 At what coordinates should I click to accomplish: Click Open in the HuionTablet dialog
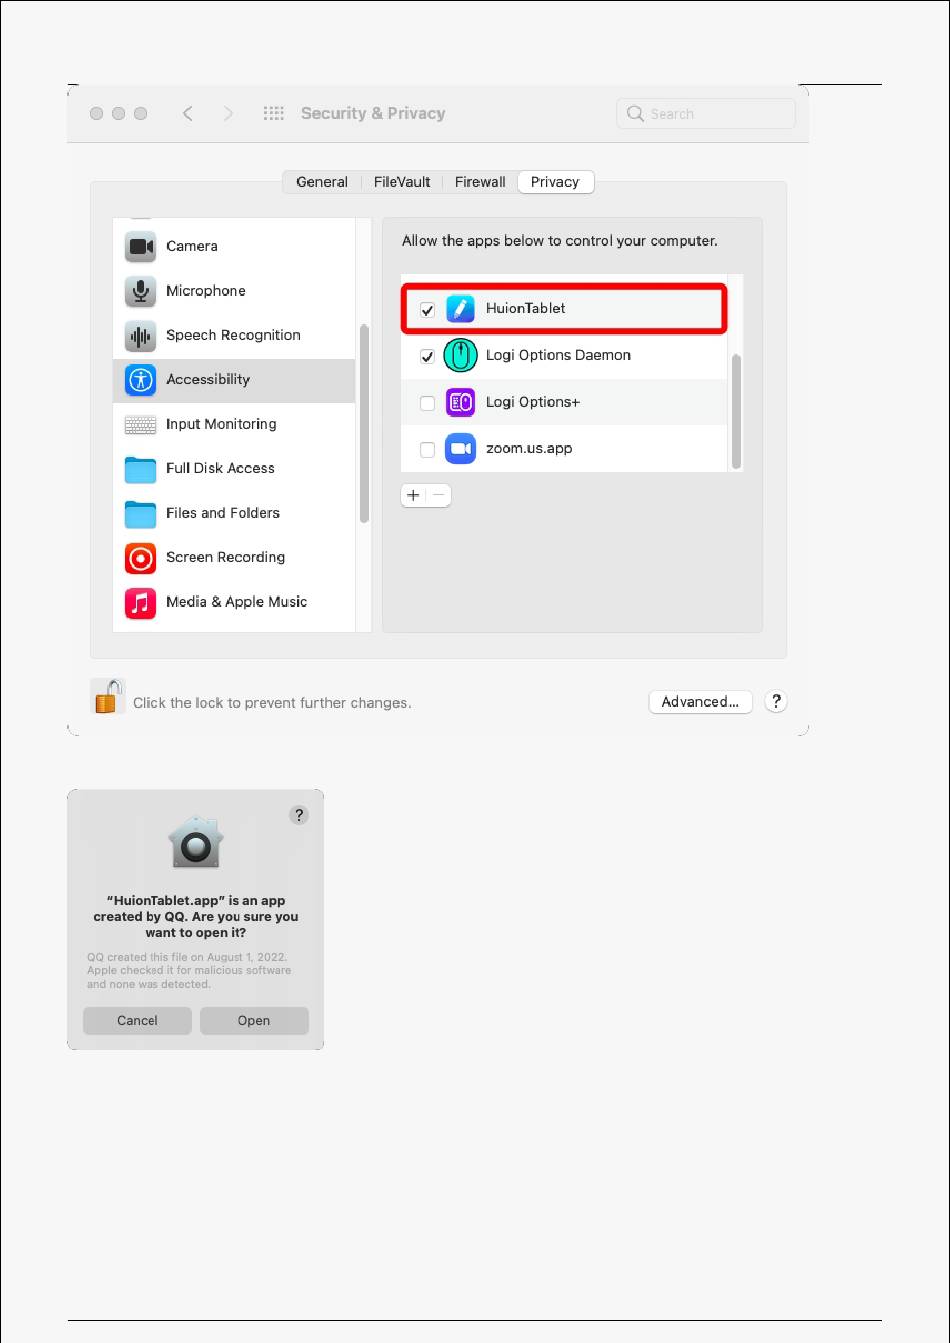(254, 1021)
